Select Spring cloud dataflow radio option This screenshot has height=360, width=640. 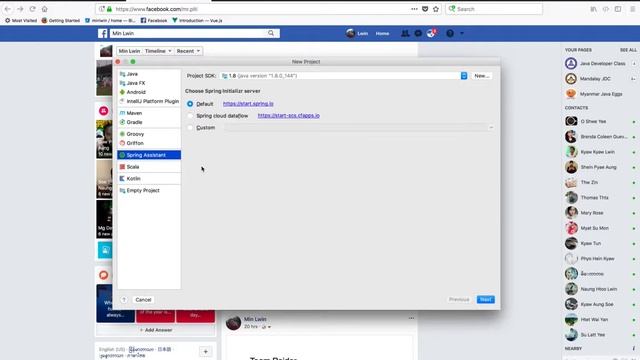pos(190,116)
